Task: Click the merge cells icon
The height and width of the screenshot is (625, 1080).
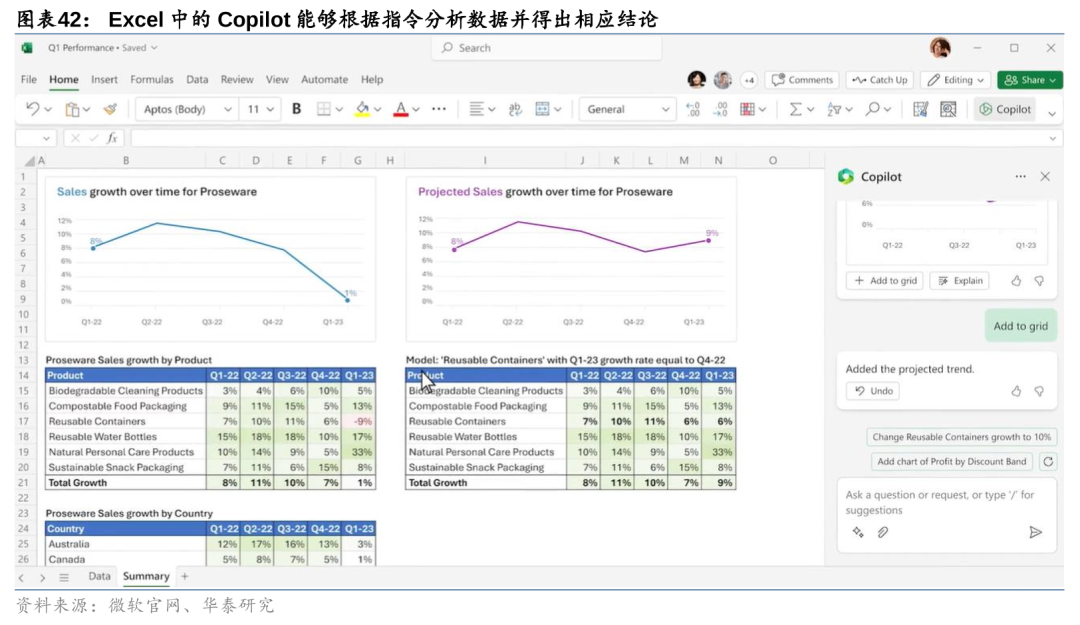Action: point(543,109)
